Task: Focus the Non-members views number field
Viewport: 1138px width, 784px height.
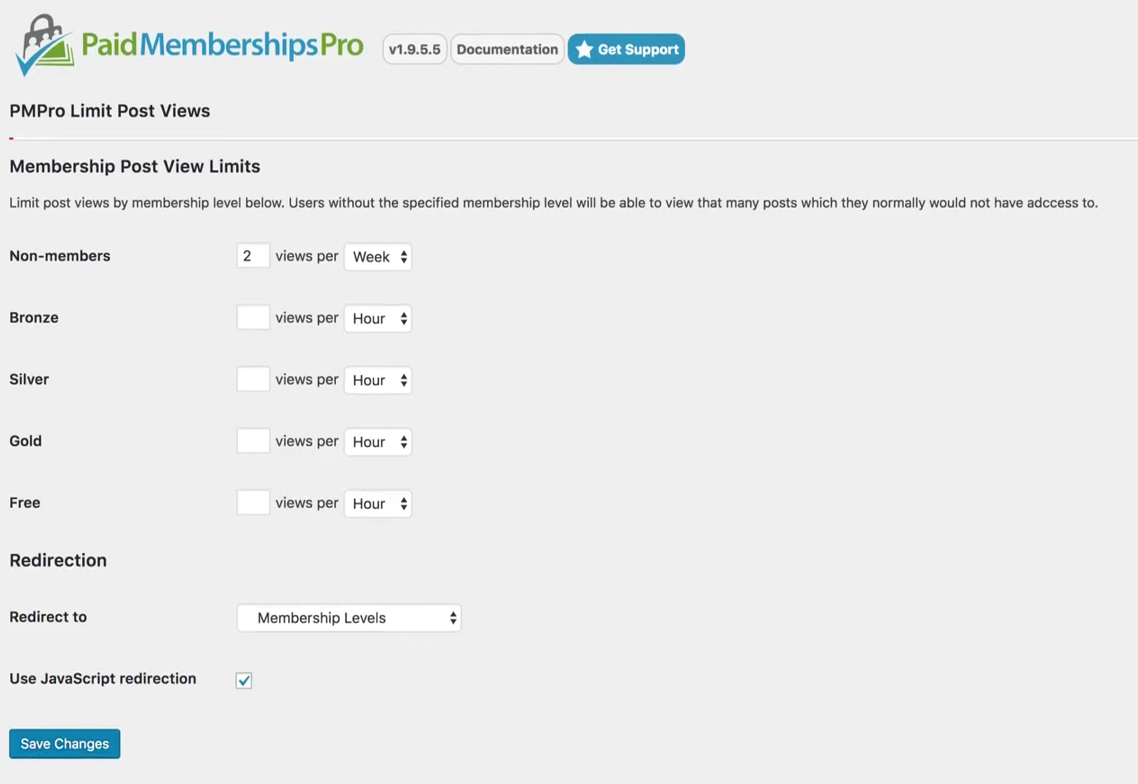Action: [253, 256]
